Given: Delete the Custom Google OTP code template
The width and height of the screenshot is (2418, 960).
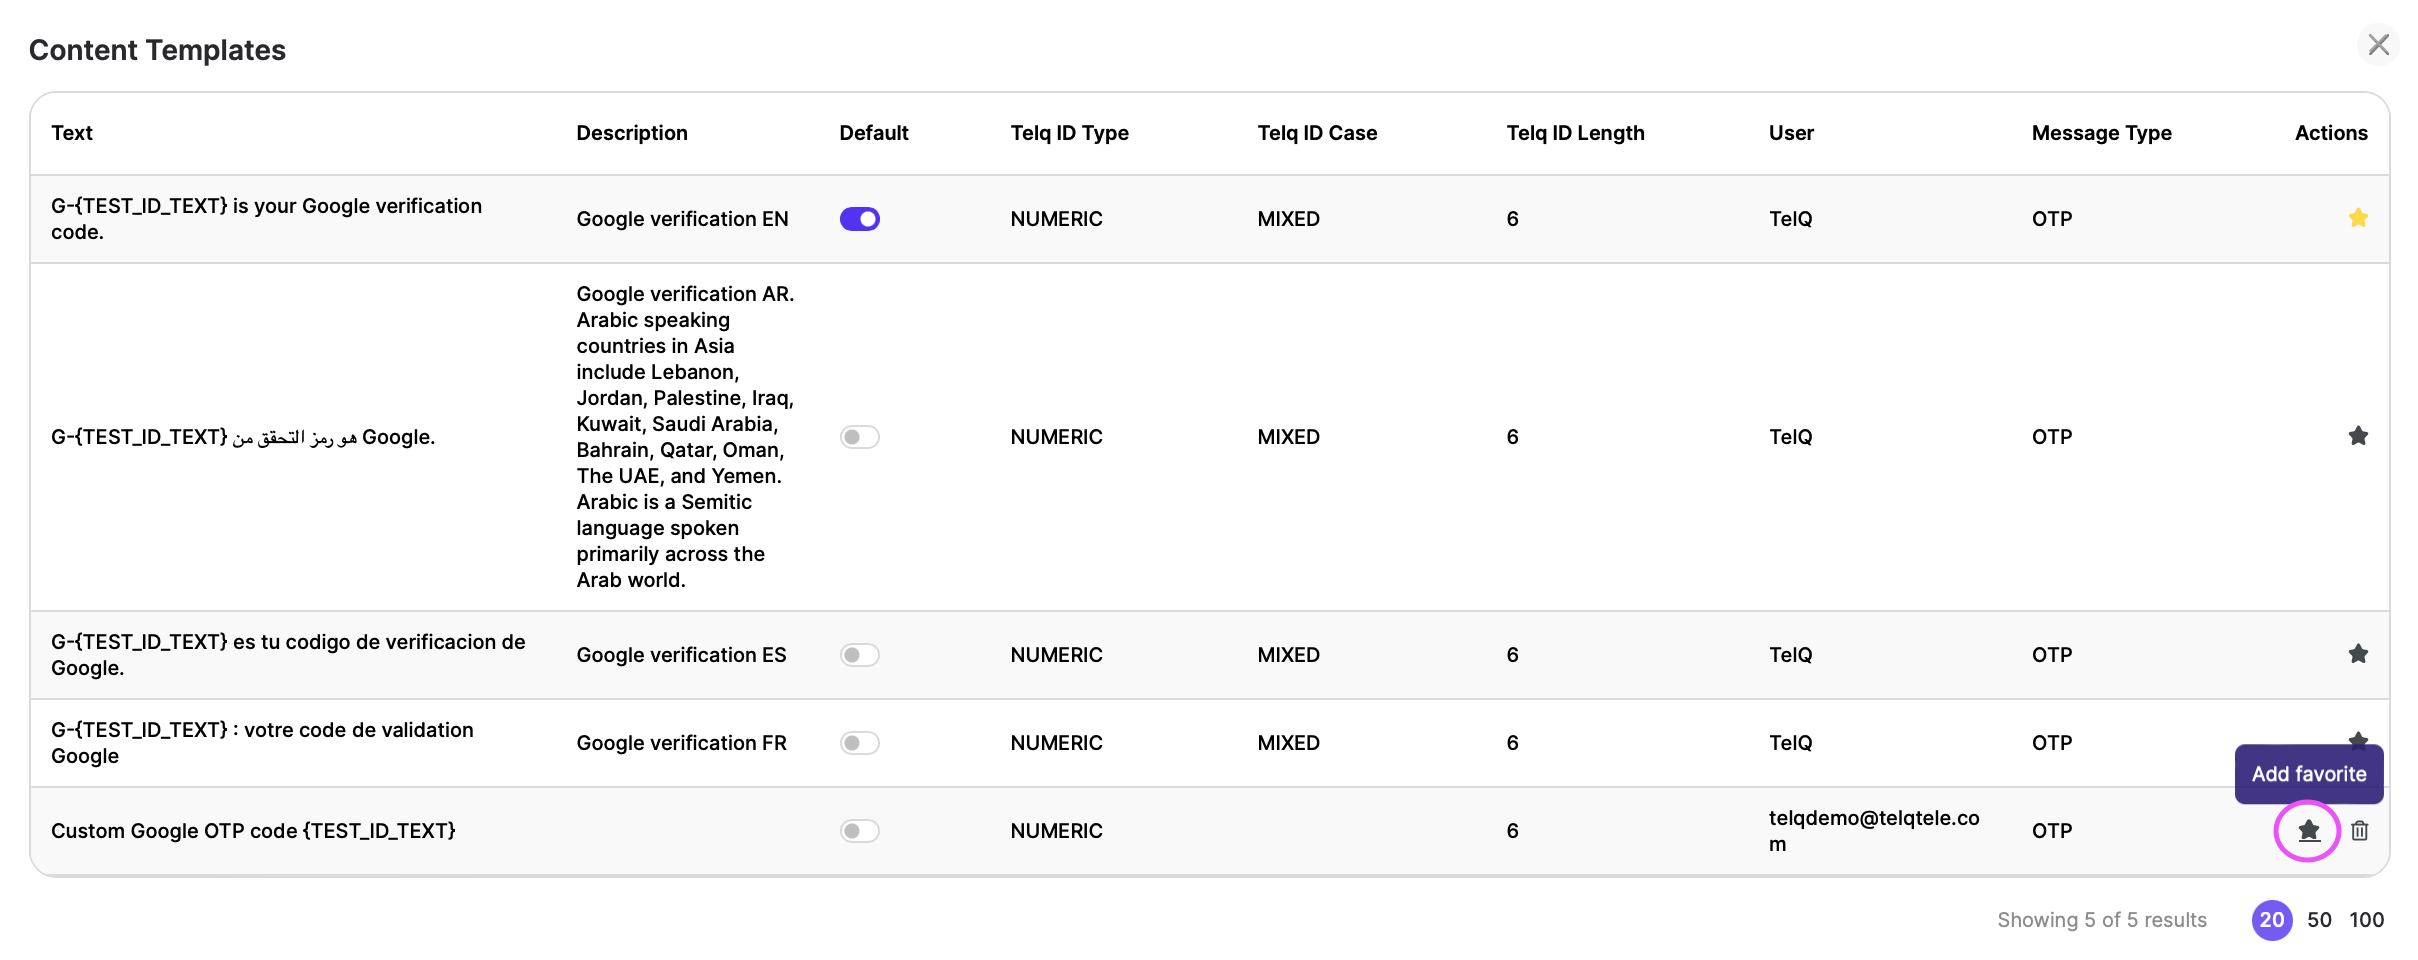Looking at the screenshot, I should click(2359, 830).
